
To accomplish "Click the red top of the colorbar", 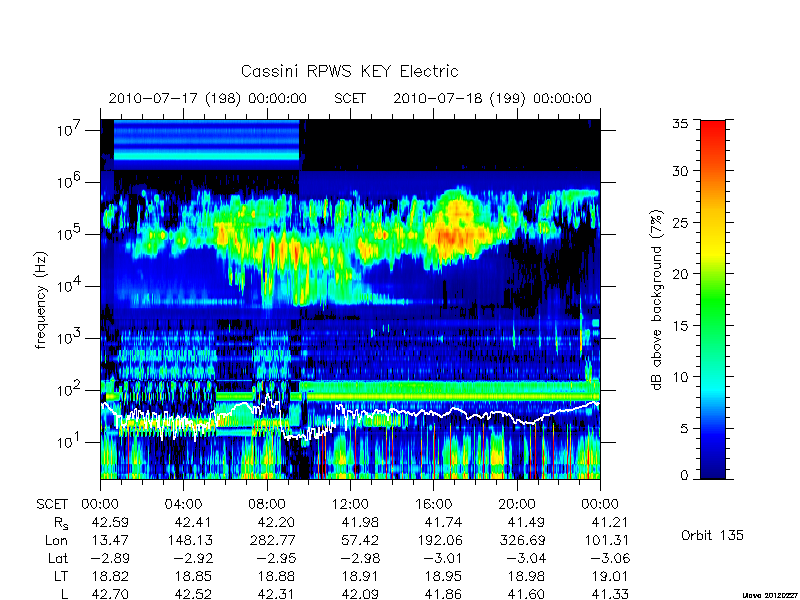I will [x=713, y=130].
